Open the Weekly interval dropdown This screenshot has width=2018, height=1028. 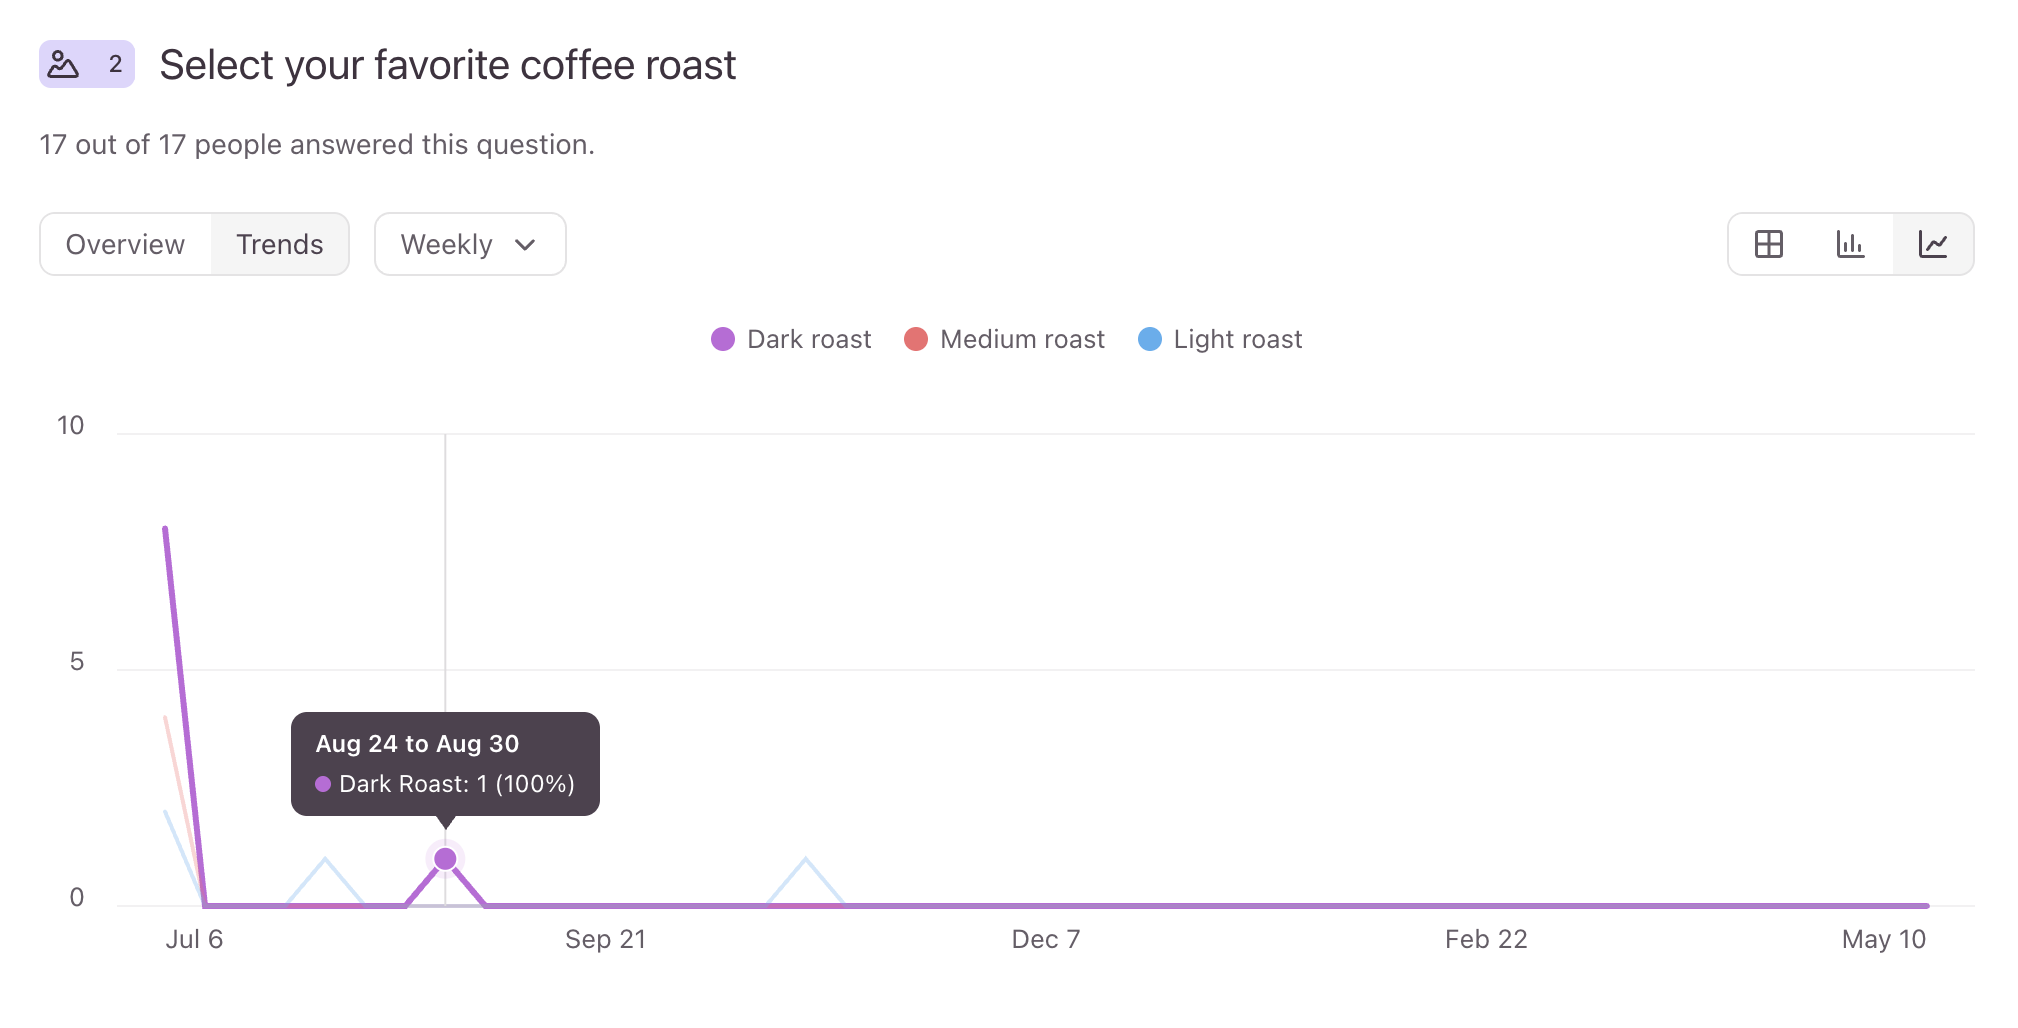tap(470, 244)
